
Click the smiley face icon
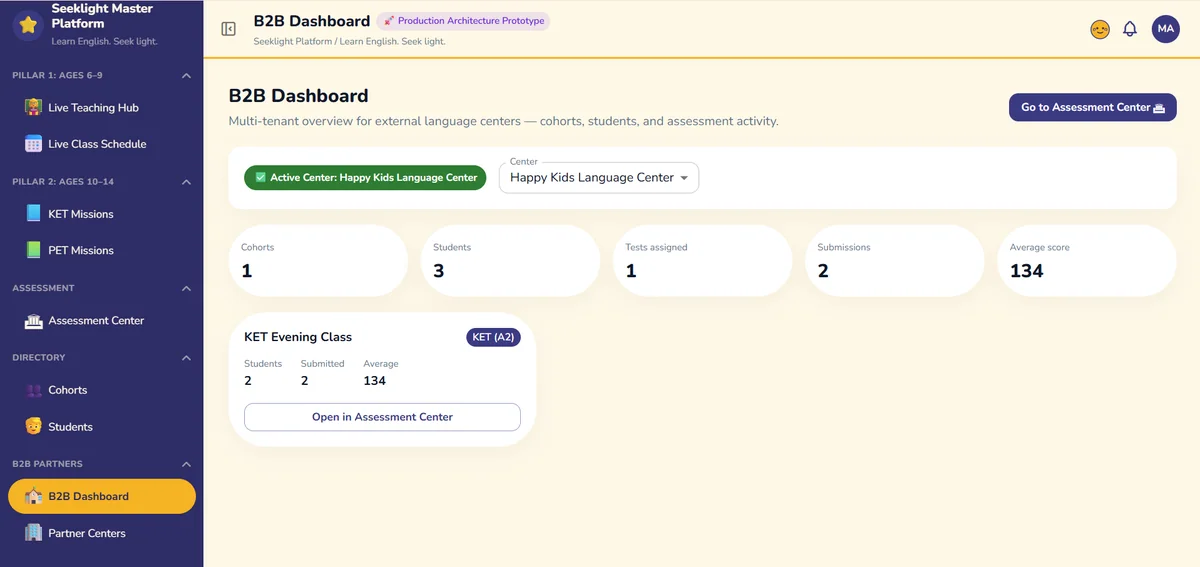tap(1100, 29)
